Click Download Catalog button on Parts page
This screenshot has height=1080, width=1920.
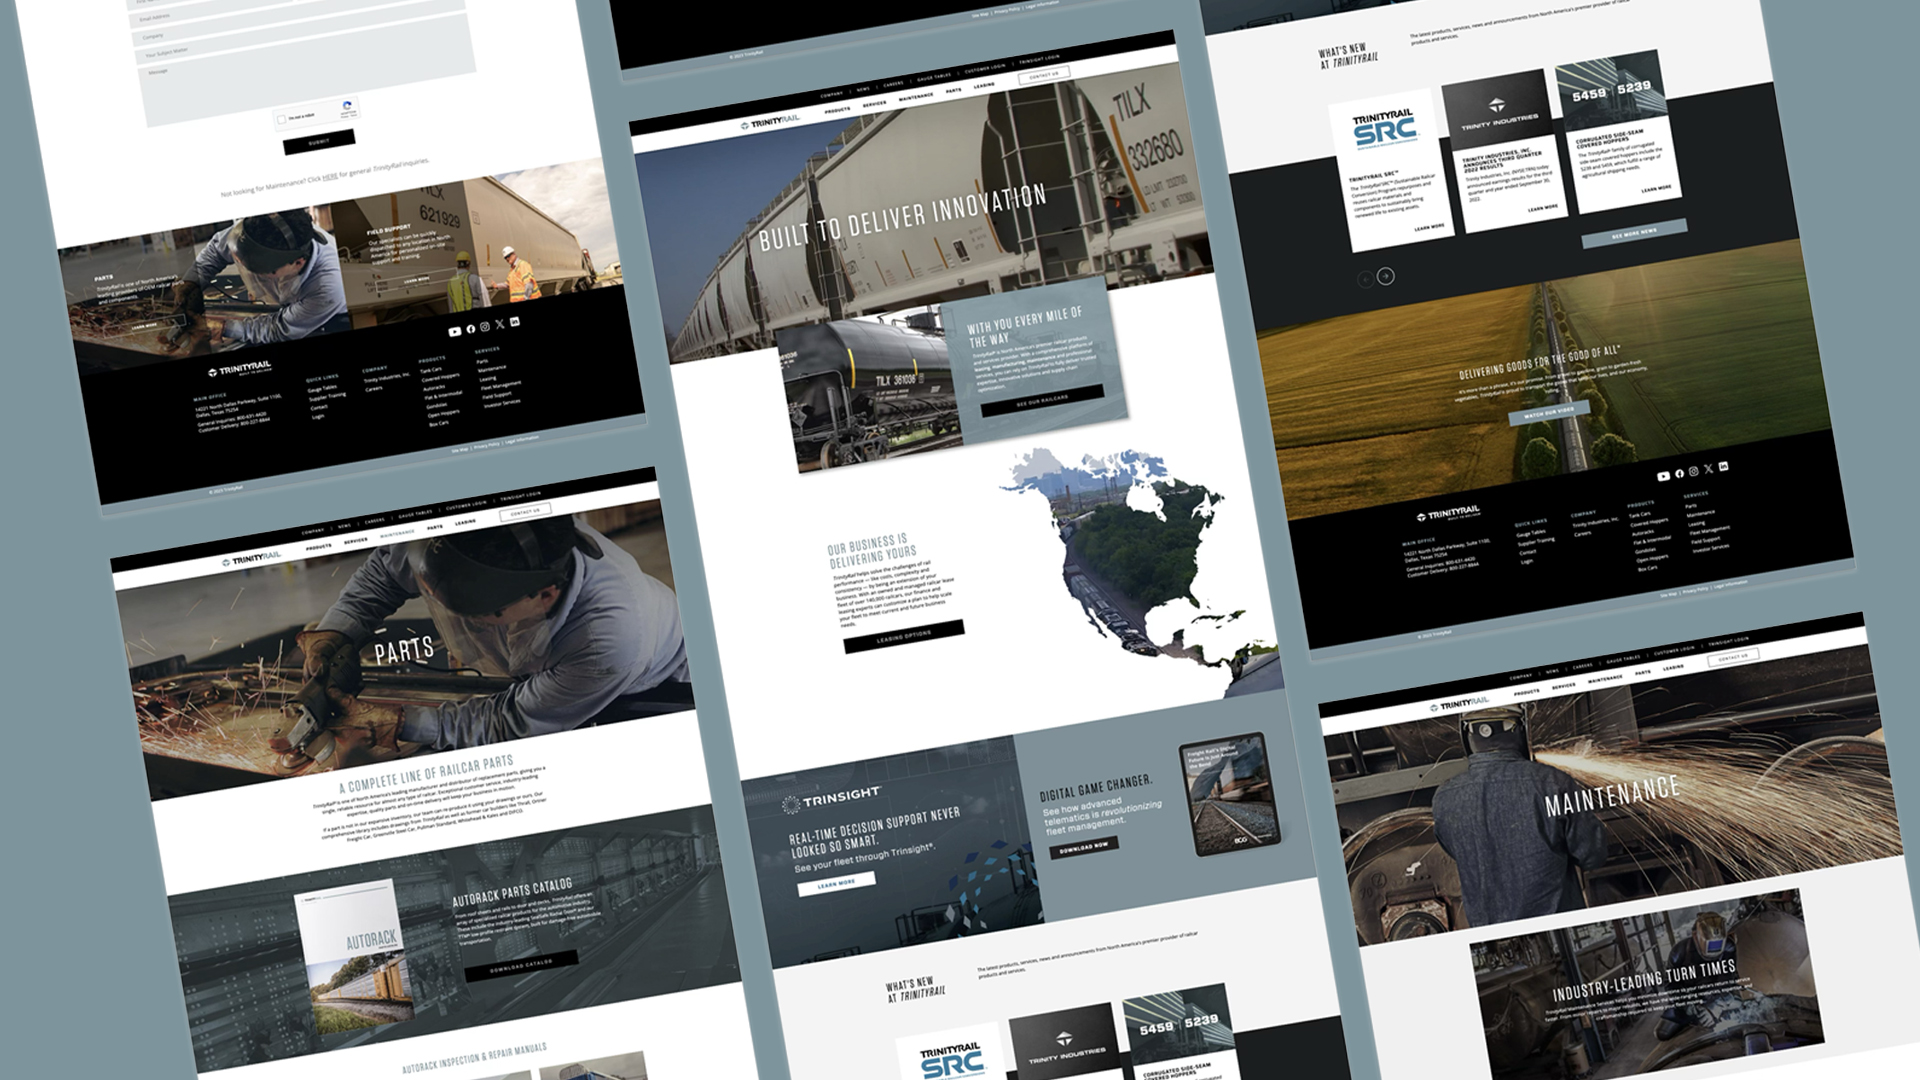coord(521,965)
